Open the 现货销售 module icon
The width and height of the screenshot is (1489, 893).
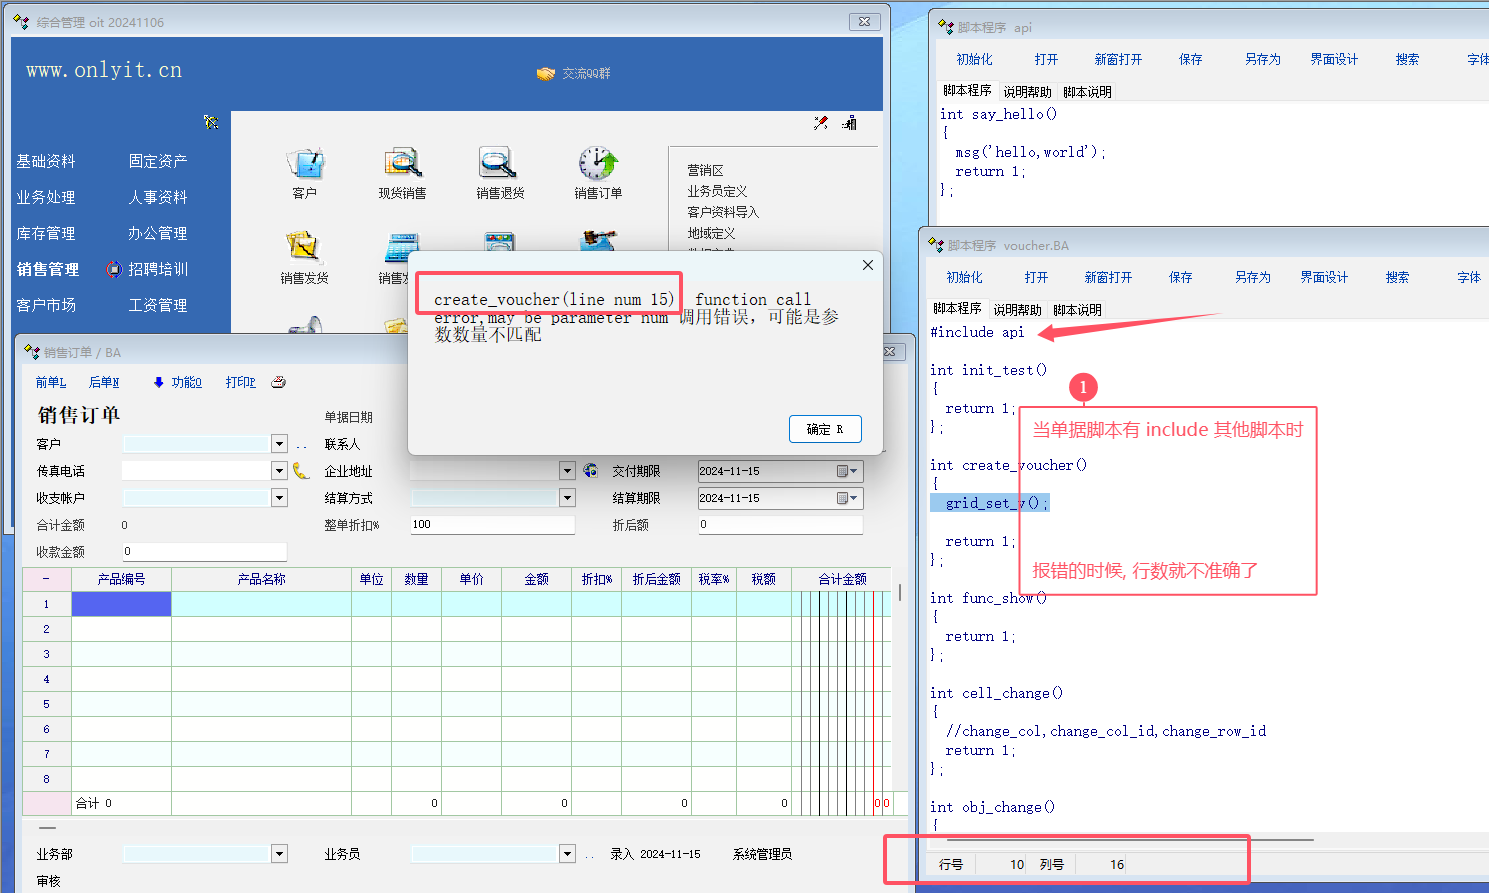point(402,164)
